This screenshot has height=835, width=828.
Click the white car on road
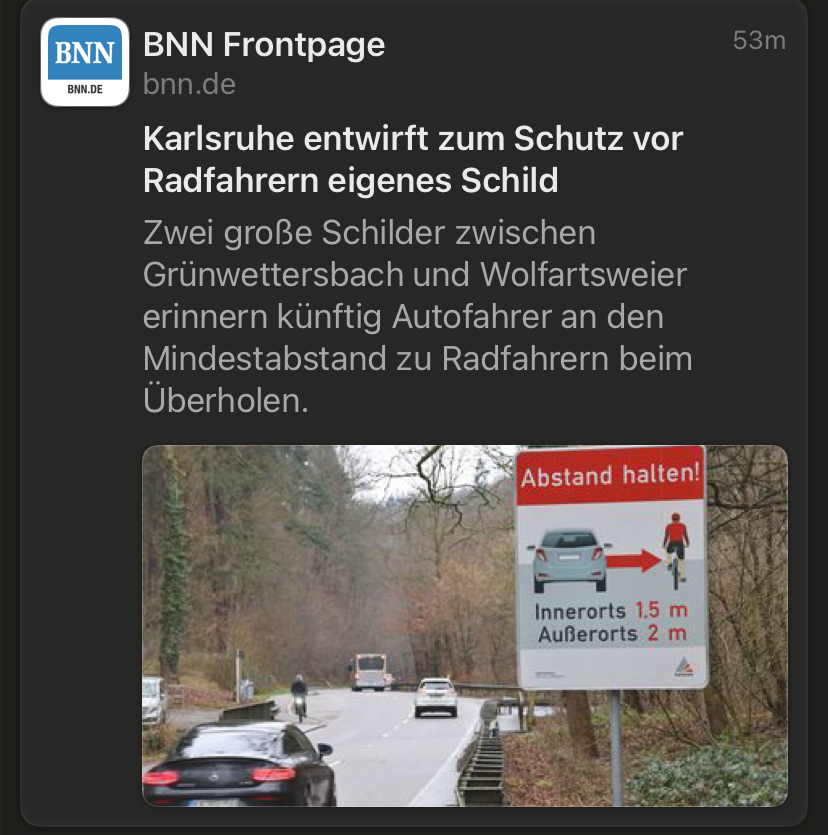[x=436, y=697]
